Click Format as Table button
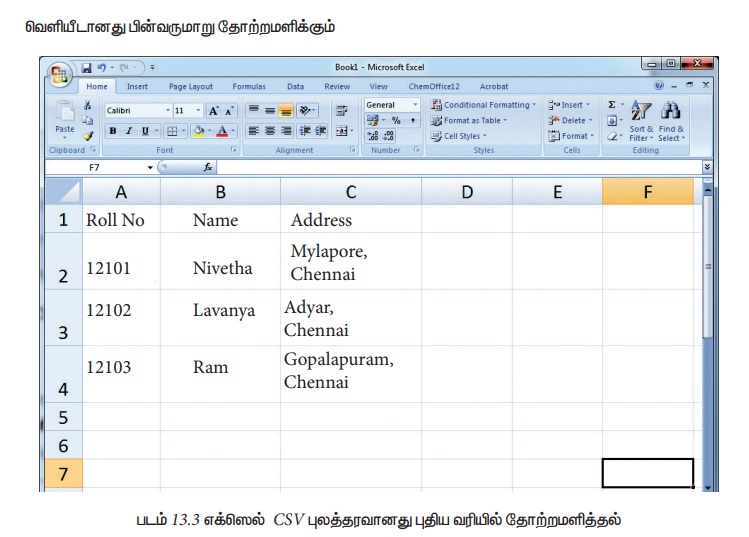 (470, 120)
